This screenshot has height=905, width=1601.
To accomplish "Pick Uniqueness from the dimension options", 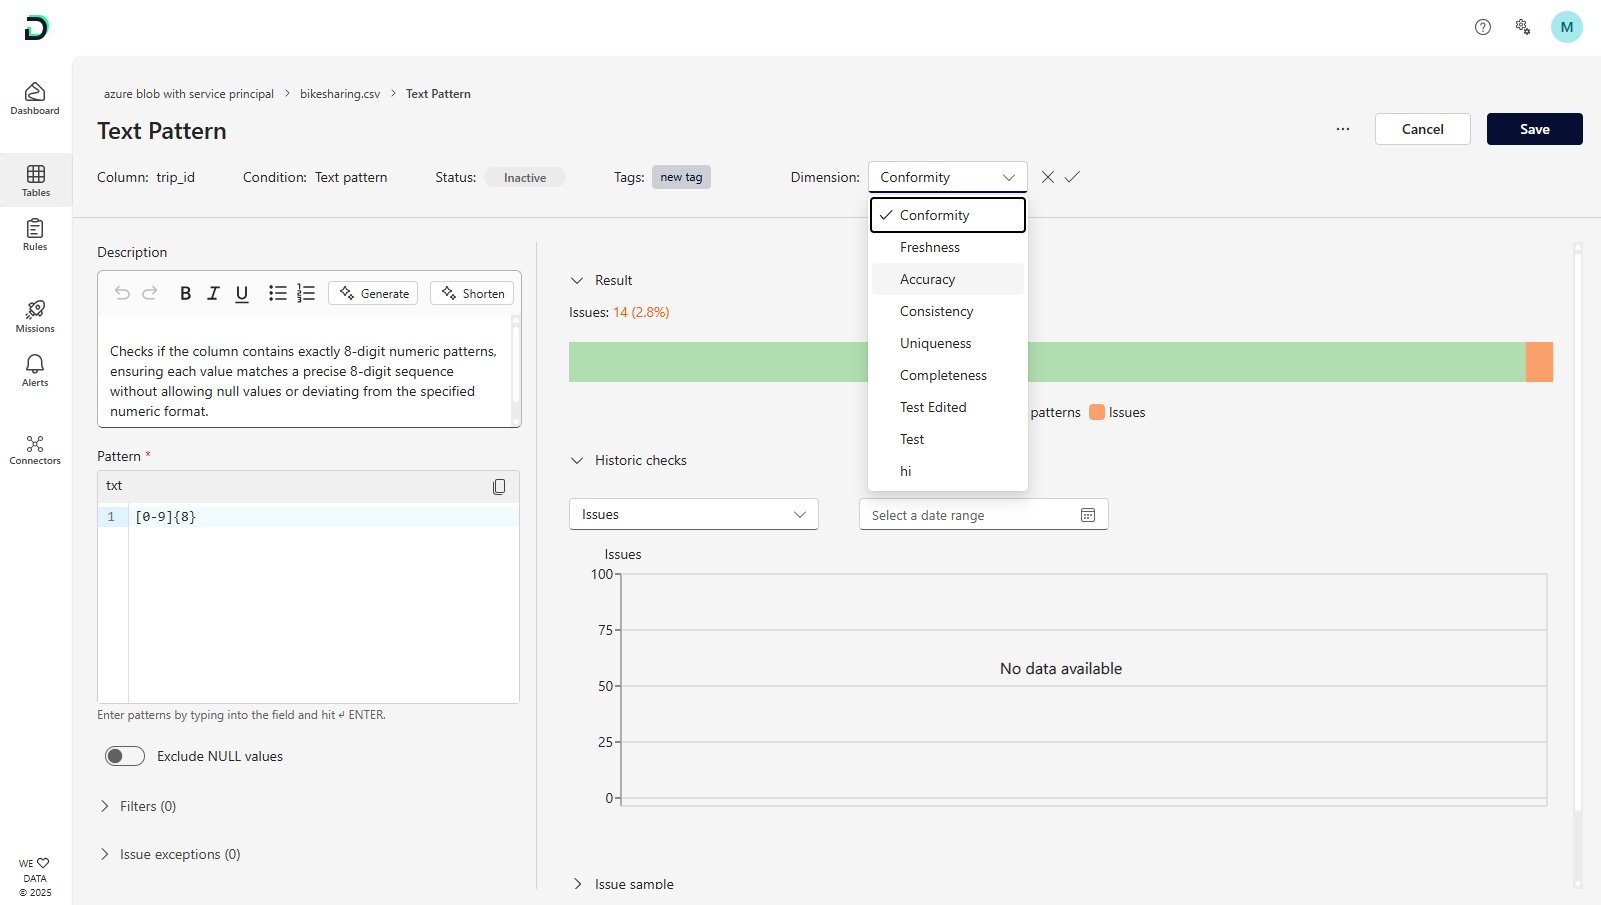I will click(935, 343).
